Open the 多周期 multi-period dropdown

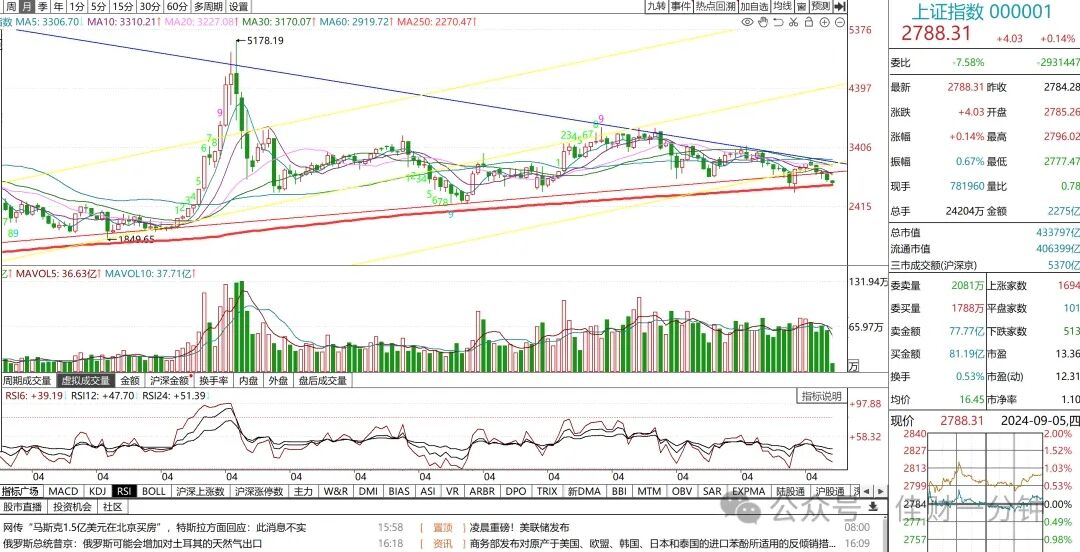click(208, 6)
